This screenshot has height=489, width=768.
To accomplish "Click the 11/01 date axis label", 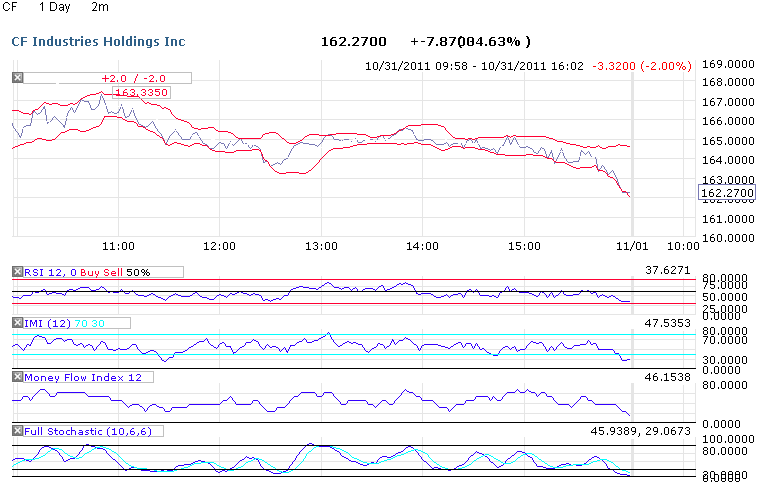I will [x=632, y=246].
